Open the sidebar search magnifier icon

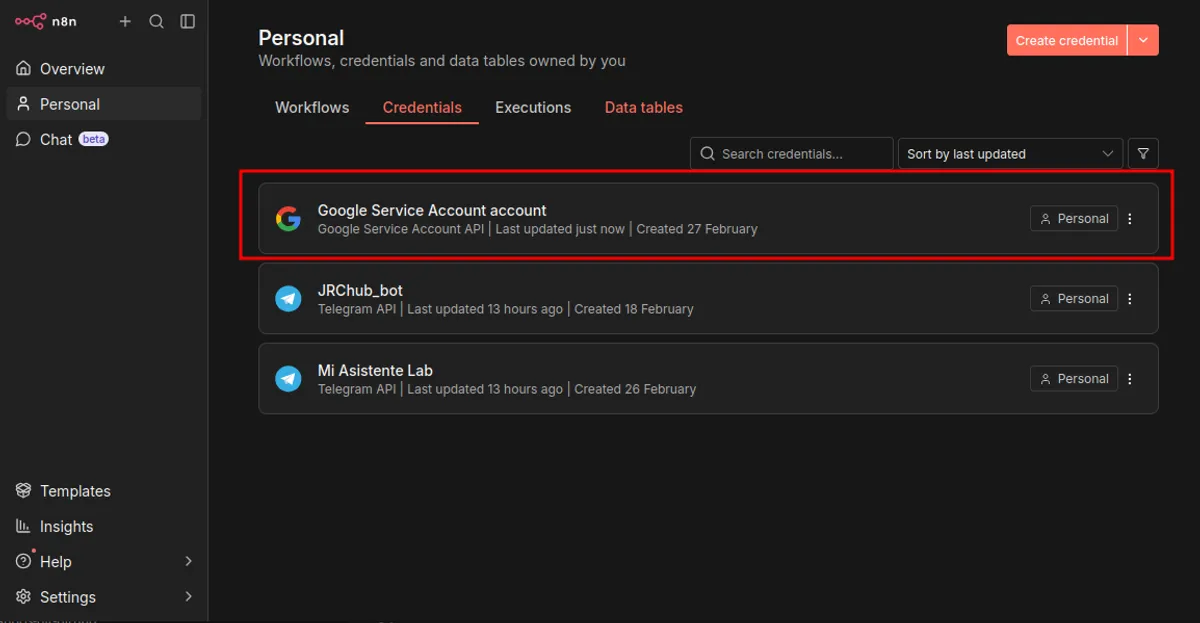(x=156, y=21)
